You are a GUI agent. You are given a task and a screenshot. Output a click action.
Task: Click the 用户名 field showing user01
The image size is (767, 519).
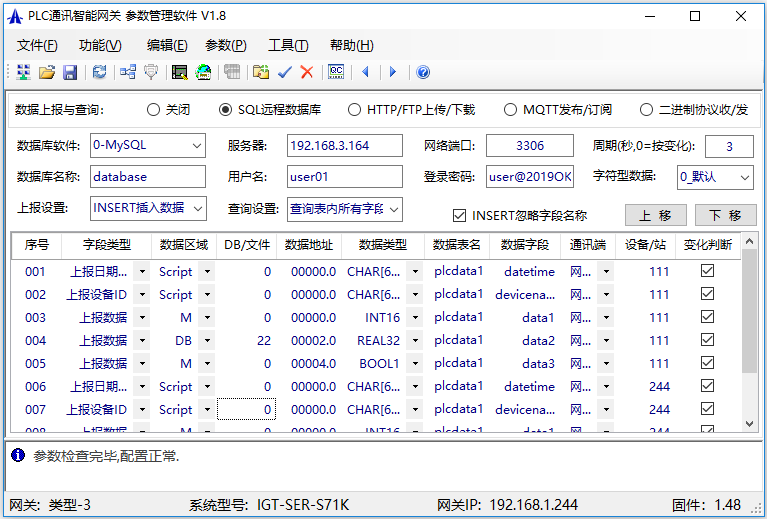click(x=345, y=177)
